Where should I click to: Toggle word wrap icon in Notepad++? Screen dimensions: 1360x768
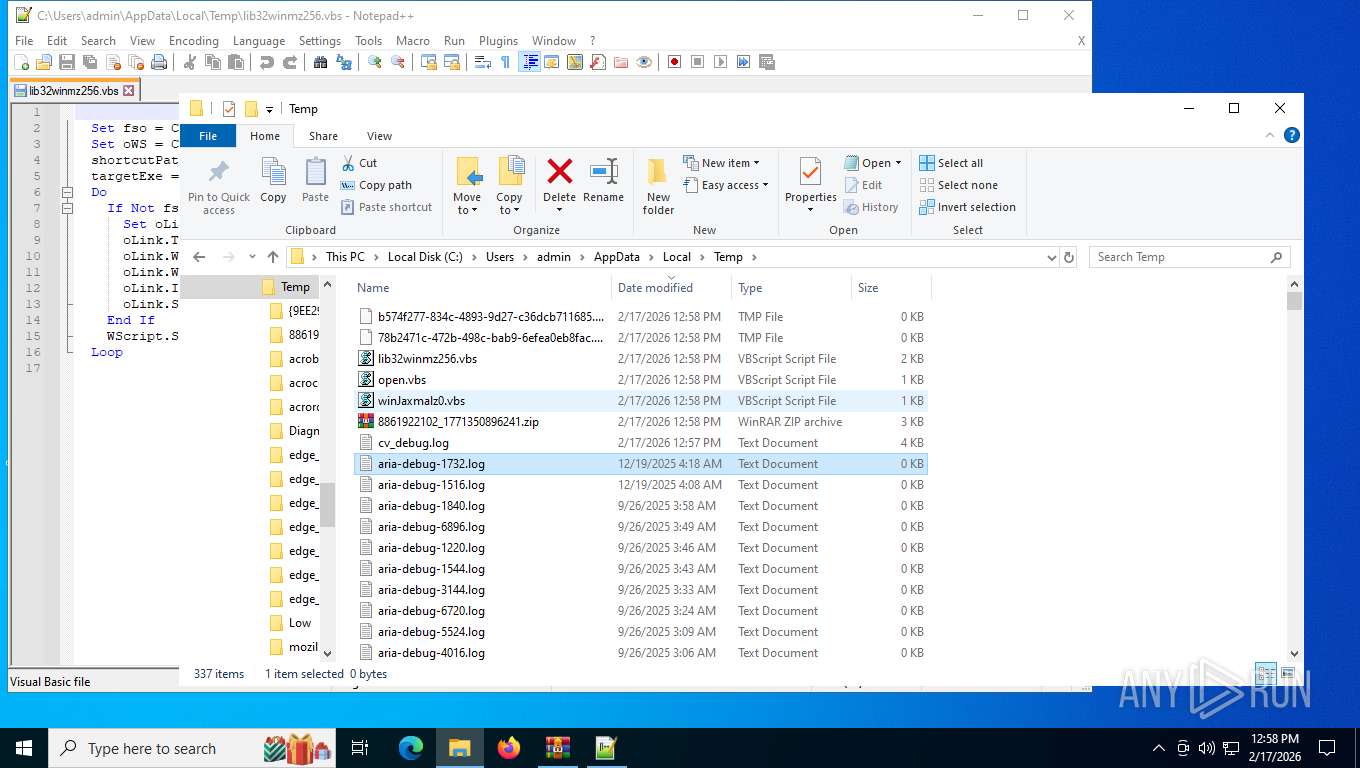tap(483, 62)
